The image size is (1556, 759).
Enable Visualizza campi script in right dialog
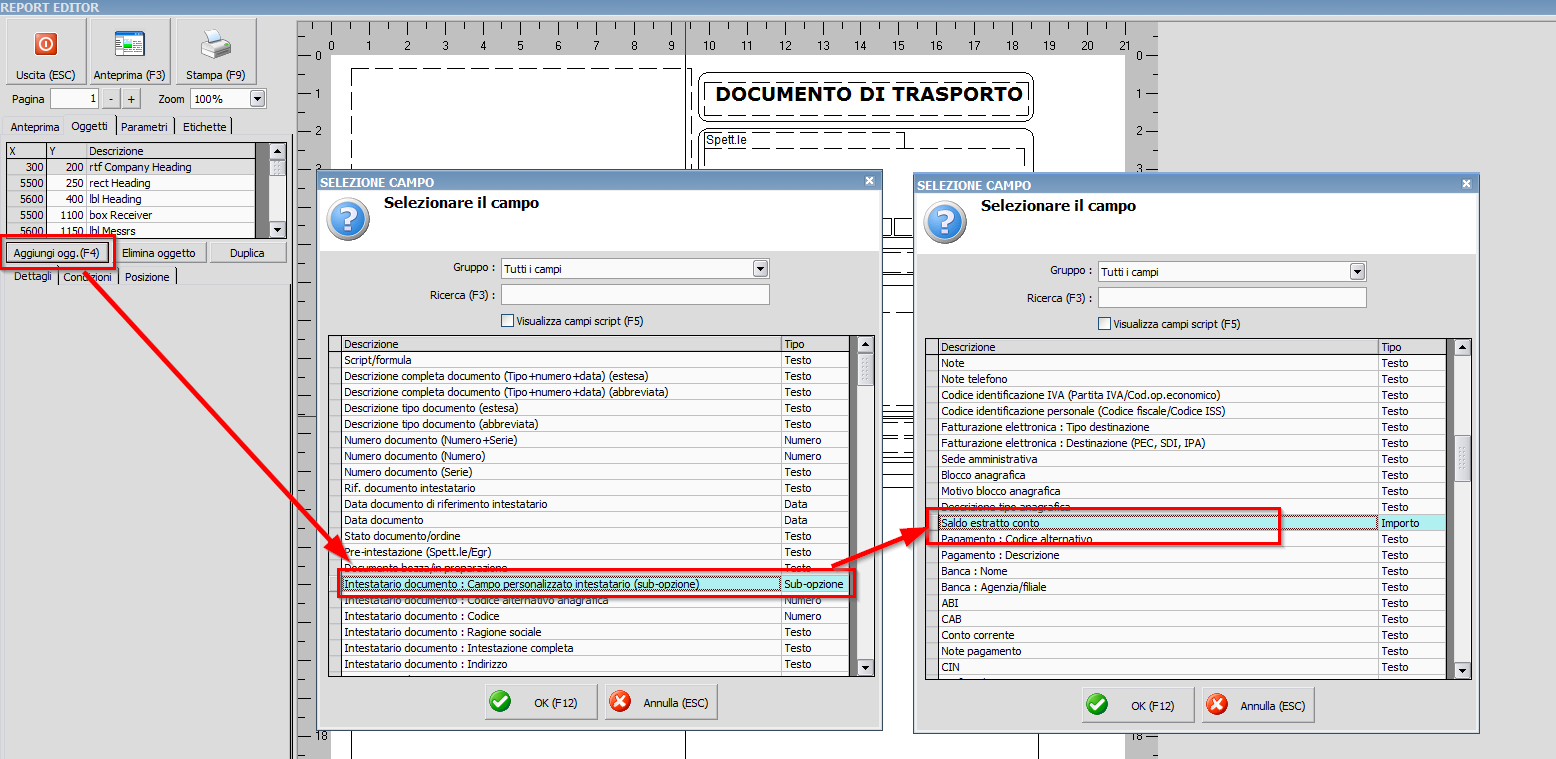[1104, 324]
